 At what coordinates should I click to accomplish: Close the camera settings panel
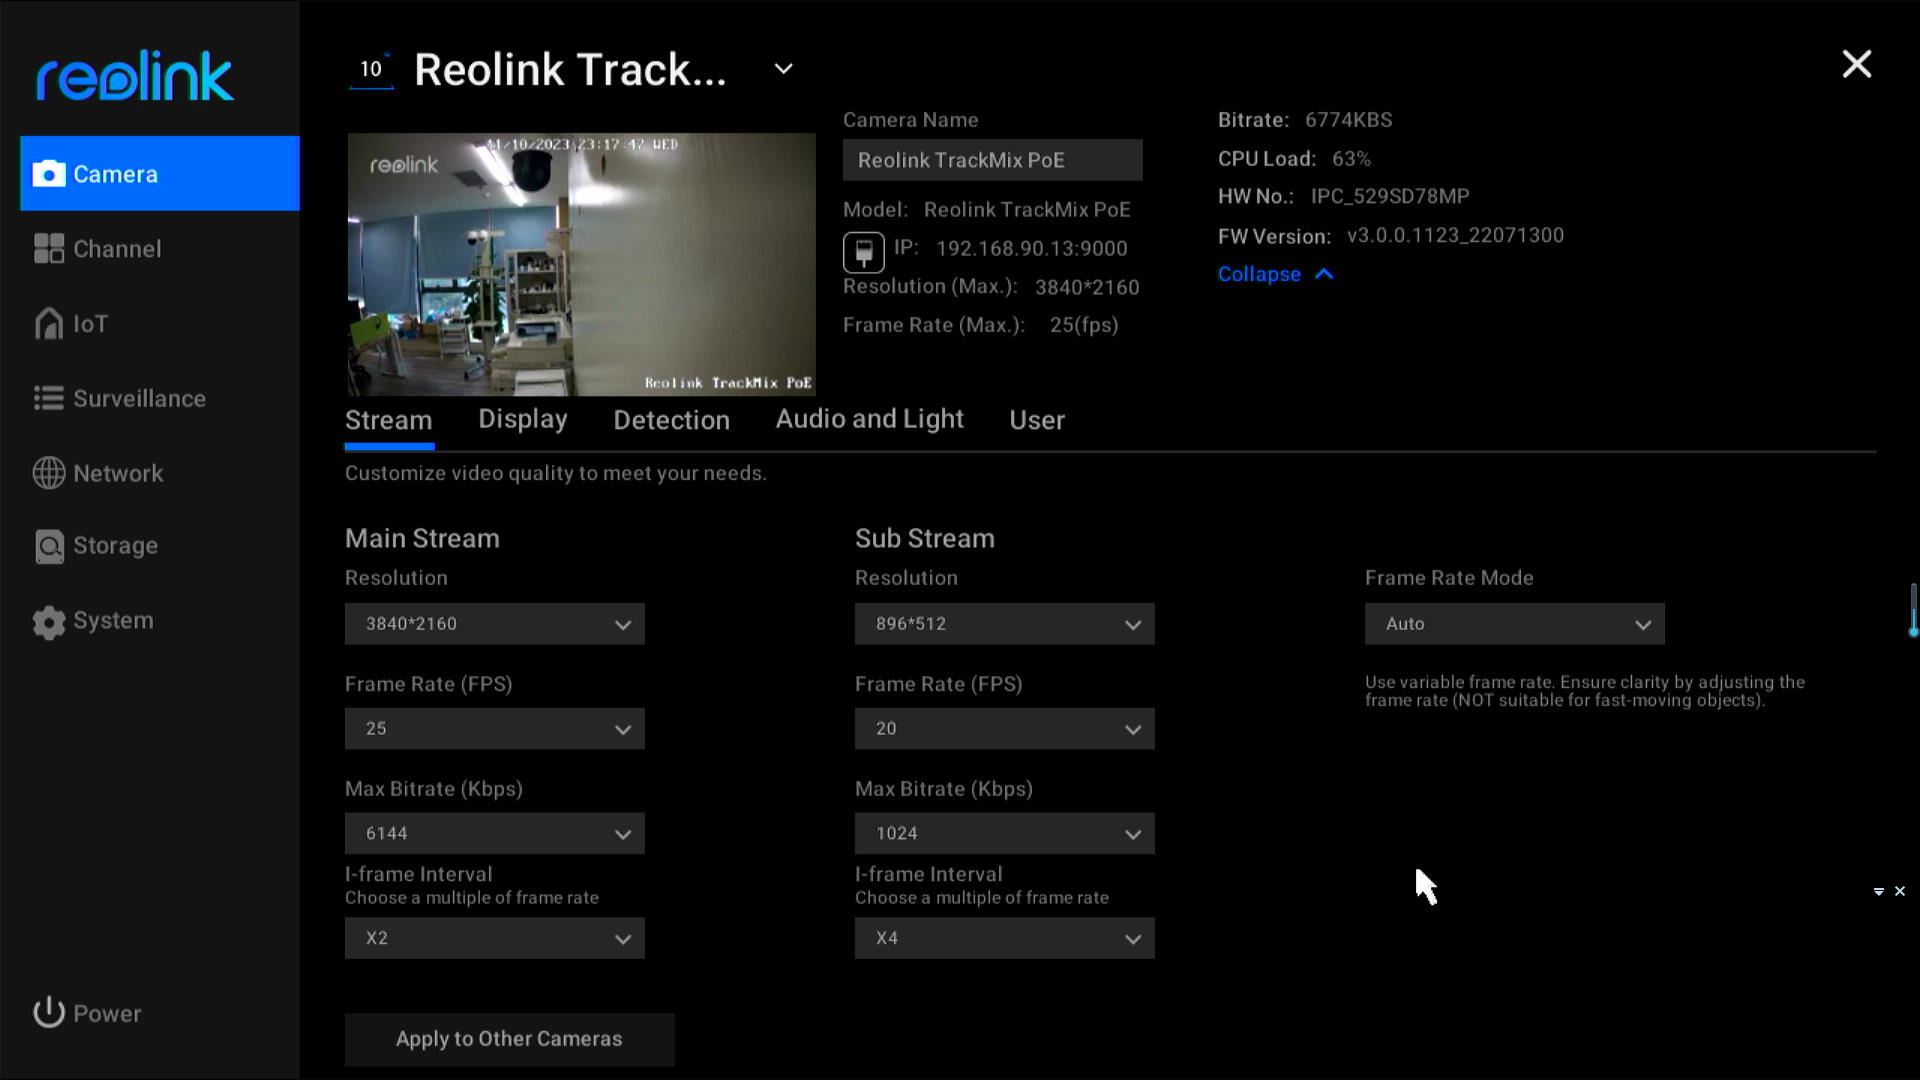click(x=1857, y=65)
